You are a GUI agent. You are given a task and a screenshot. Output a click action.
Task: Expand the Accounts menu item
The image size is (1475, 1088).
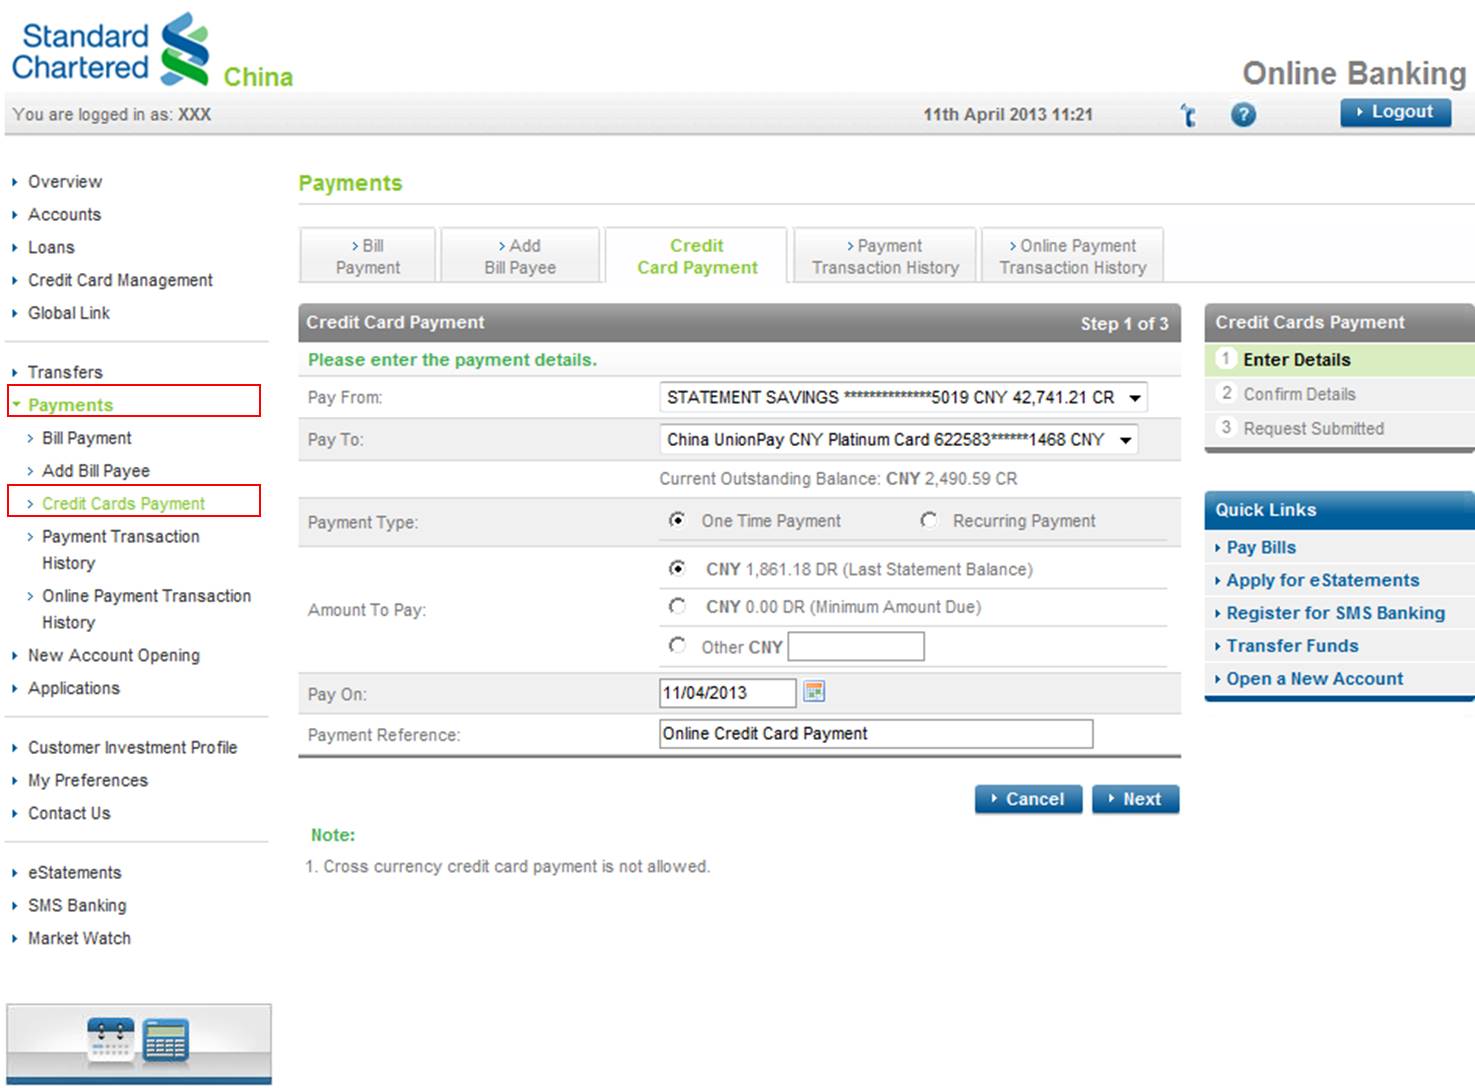(x=64, y=214)
